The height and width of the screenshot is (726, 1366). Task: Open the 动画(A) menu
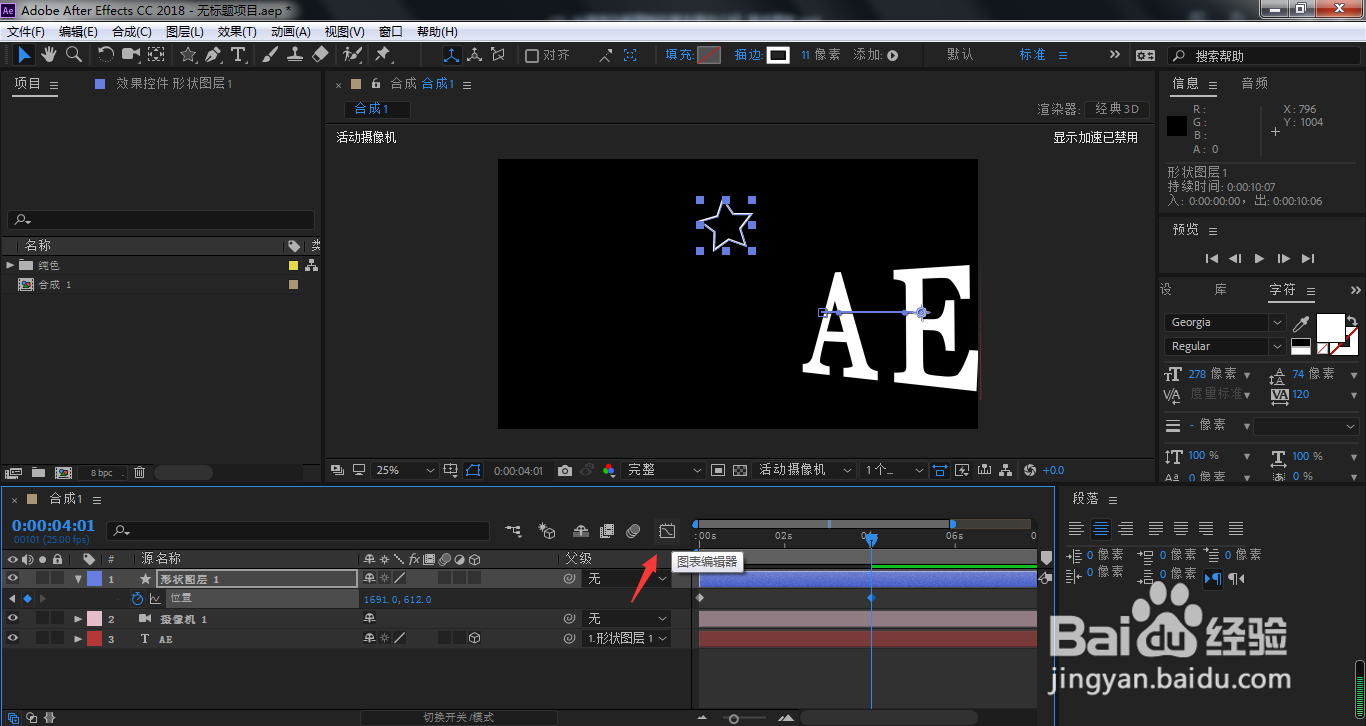(x=291, y=32)
